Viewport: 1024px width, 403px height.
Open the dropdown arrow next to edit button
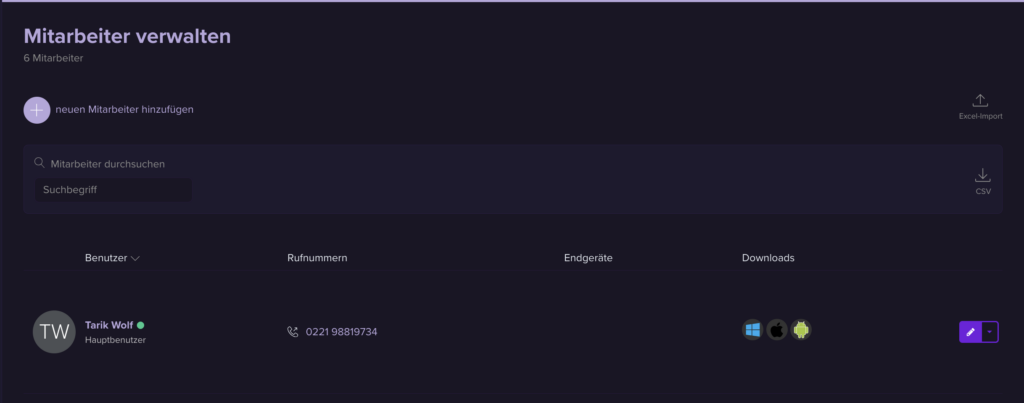coord(990,332)
